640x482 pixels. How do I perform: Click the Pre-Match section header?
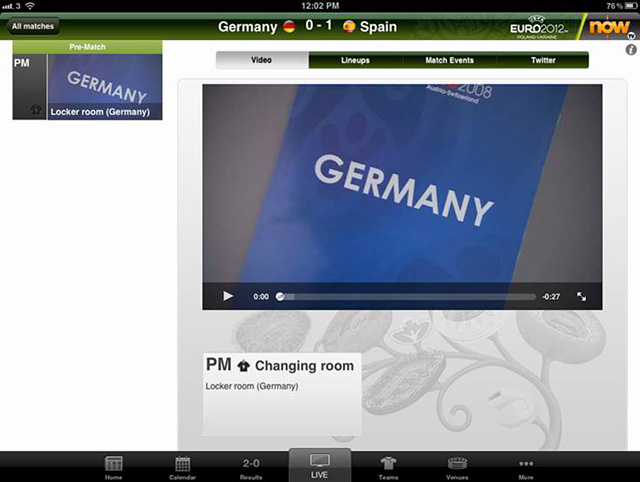87,47
